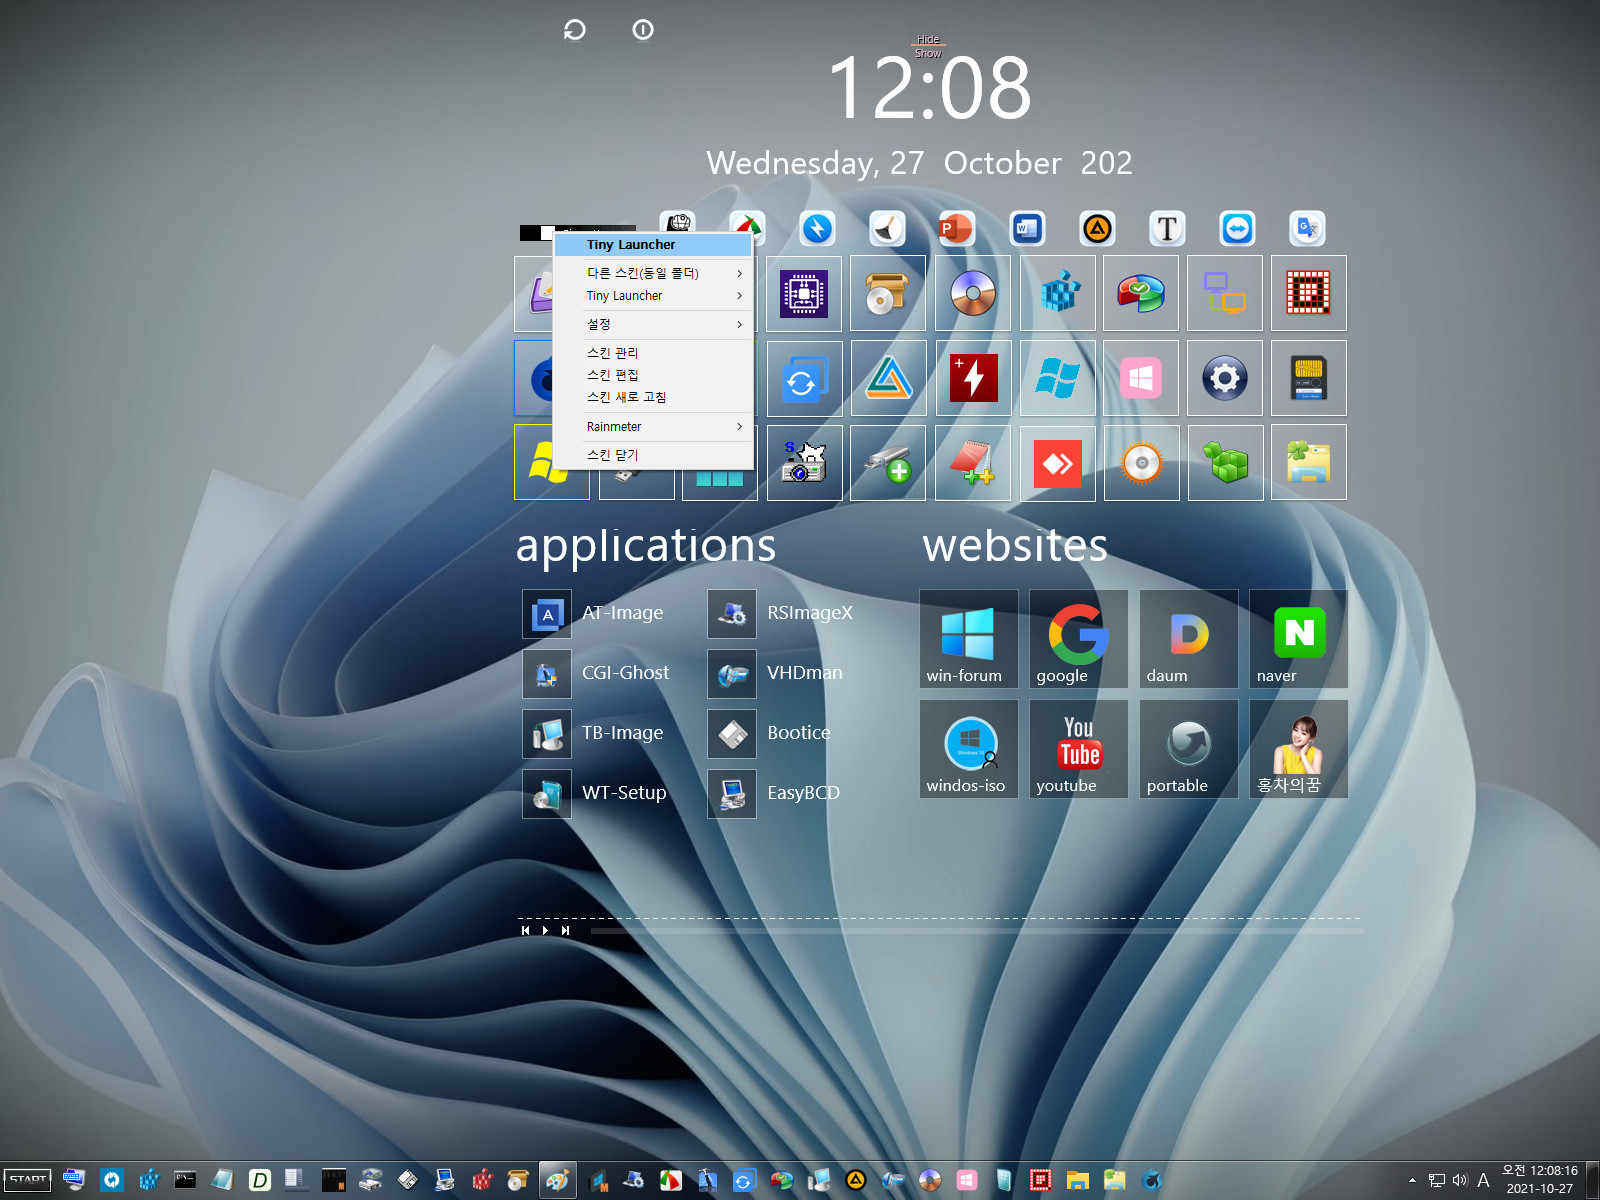Expand the 설정 submenu

coord(653,324)
